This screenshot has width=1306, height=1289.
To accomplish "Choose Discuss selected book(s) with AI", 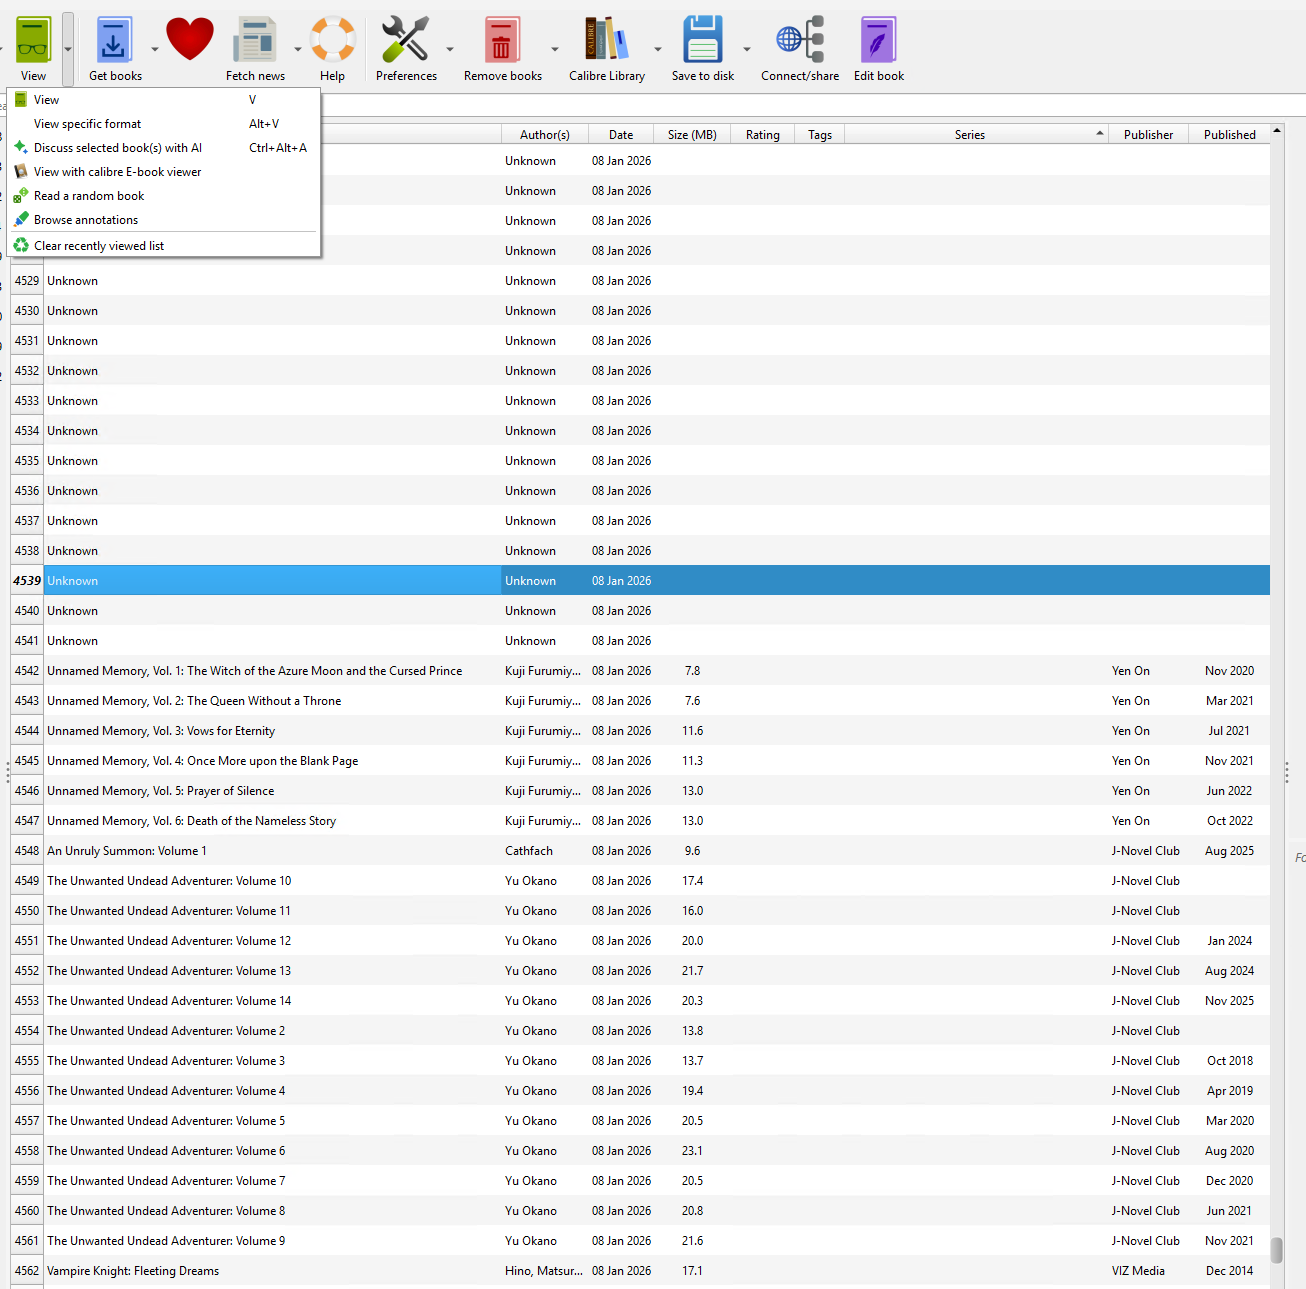I will [x=164, y=148].
